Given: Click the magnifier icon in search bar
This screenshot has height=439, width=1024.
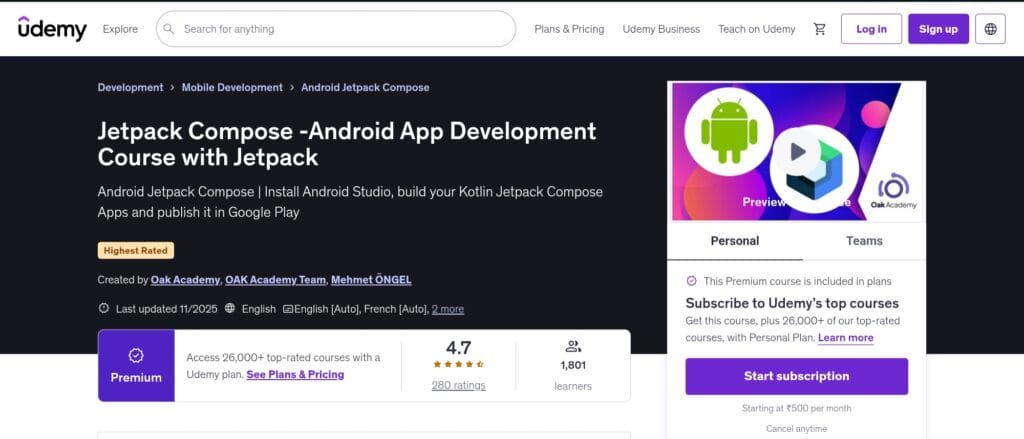Looking at the screenshot, I should (x=168, y=29).
